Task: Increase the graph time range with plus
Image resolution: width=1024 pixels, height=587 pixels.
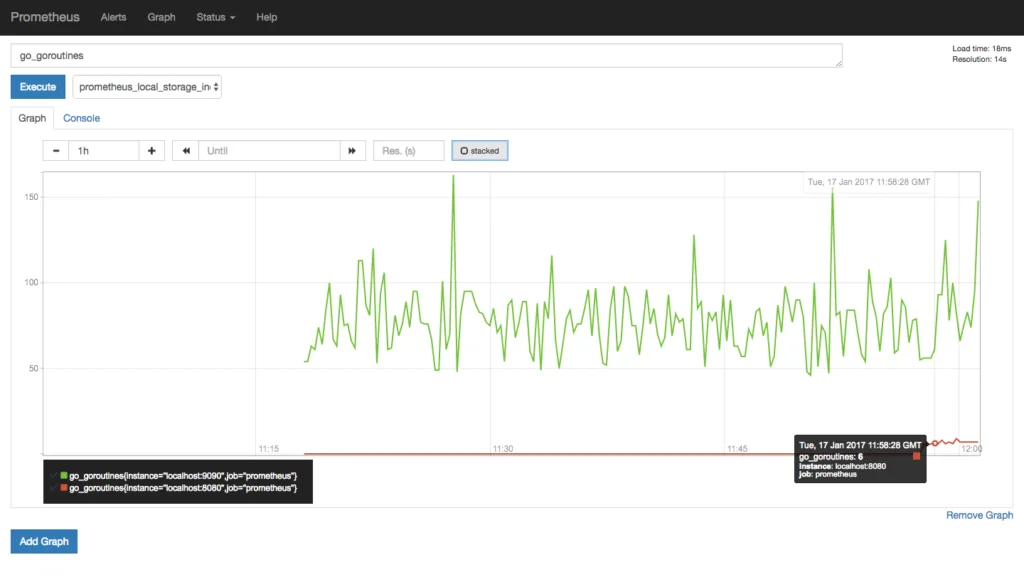Action: (152, 151)
